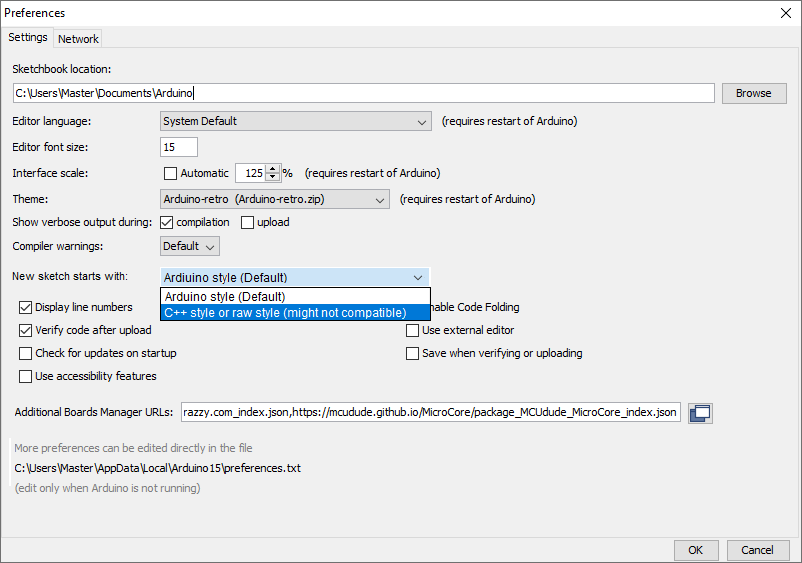Open the Compiler warnings dropdown

[x=190, y=246]
